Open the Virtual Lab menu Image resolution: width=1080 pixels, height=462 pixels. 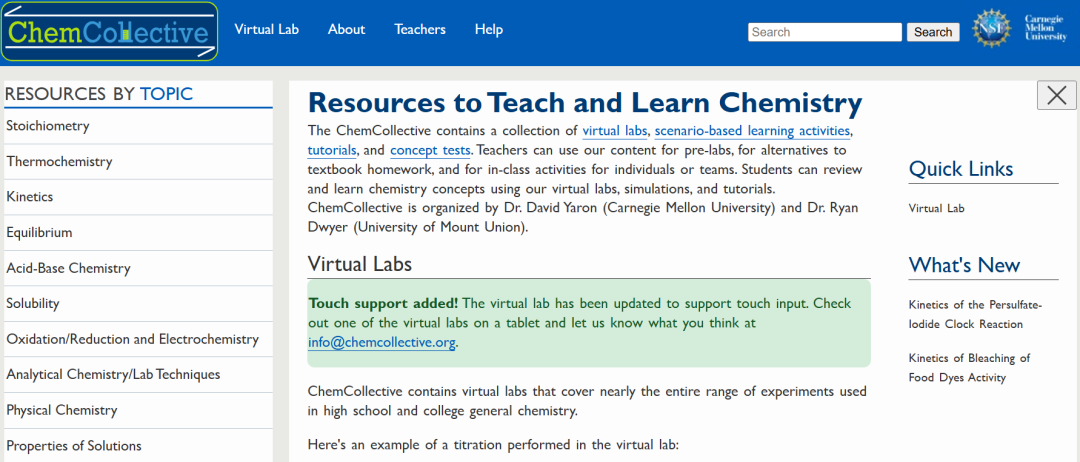266,29
